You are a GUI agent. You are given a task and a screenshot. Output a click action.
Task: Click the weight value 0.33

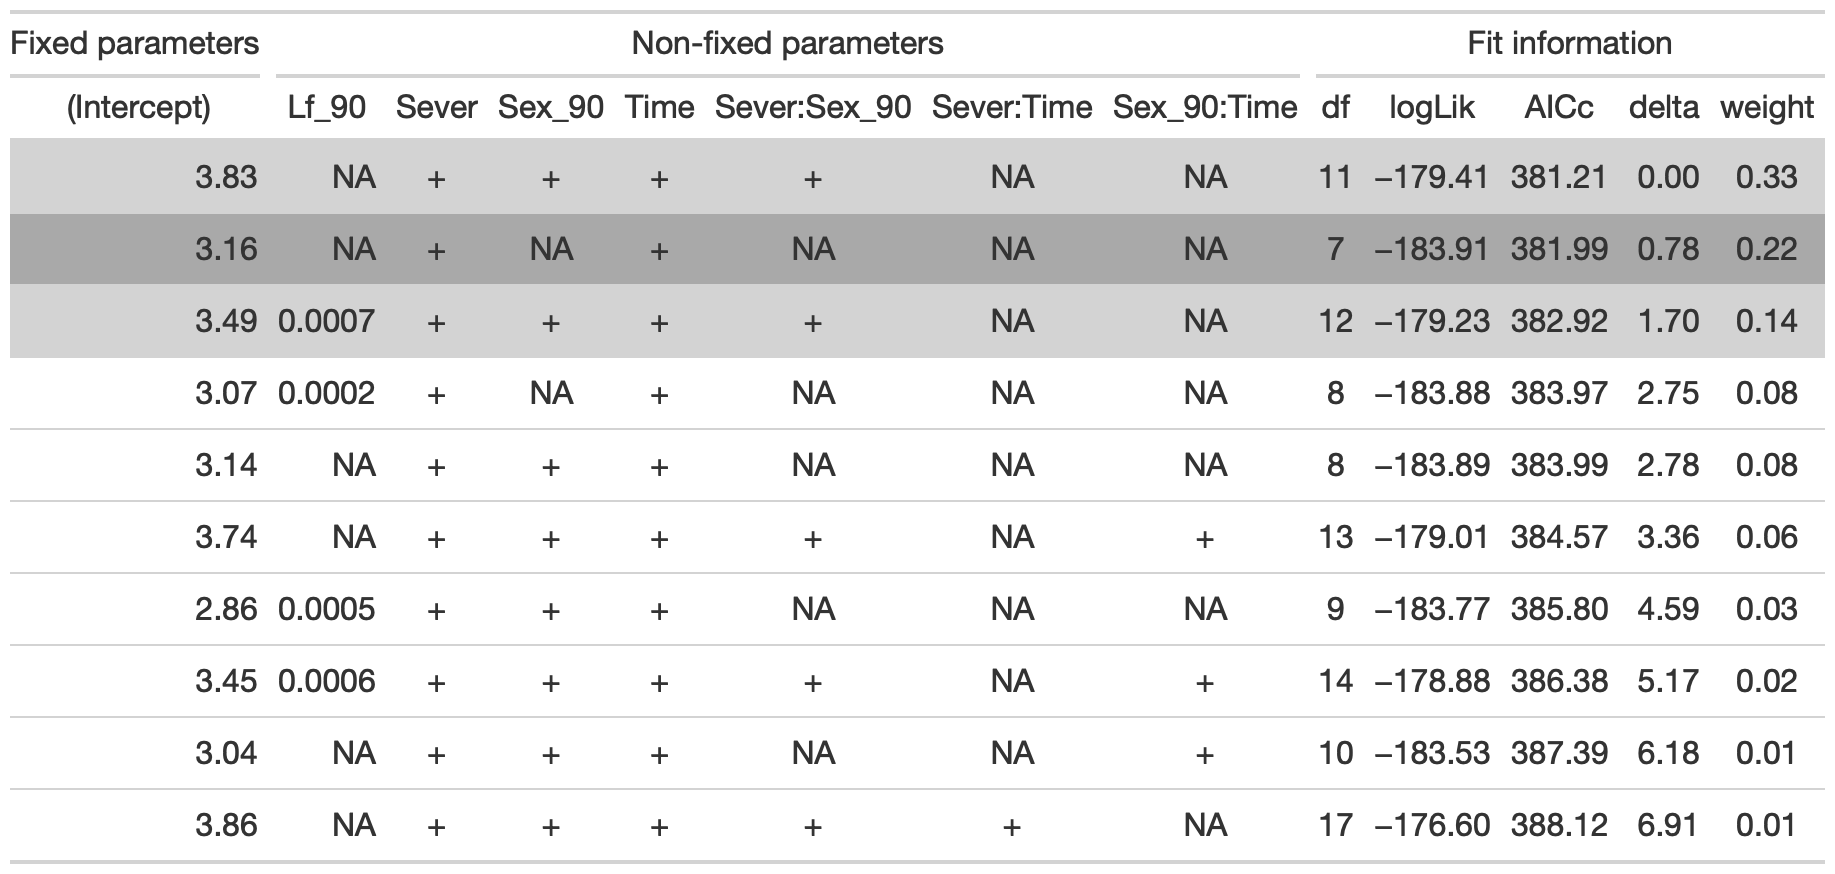tap(1767, 178)
